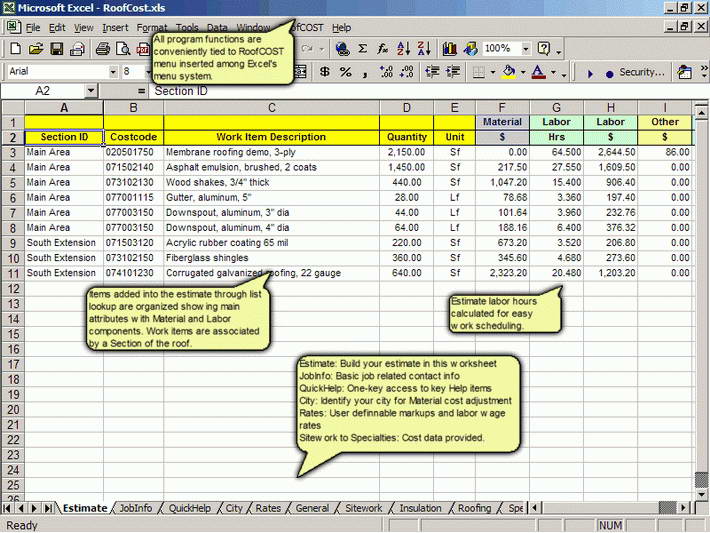Open the Name Box dropdown arrow
710x533 pixels.
(91, 91)
